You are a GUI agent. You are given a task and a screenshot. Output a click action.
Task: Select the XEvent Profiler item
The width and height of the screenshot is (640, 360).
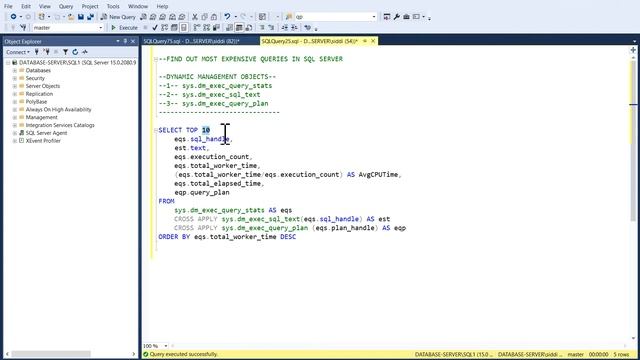[x=43, y=141]
